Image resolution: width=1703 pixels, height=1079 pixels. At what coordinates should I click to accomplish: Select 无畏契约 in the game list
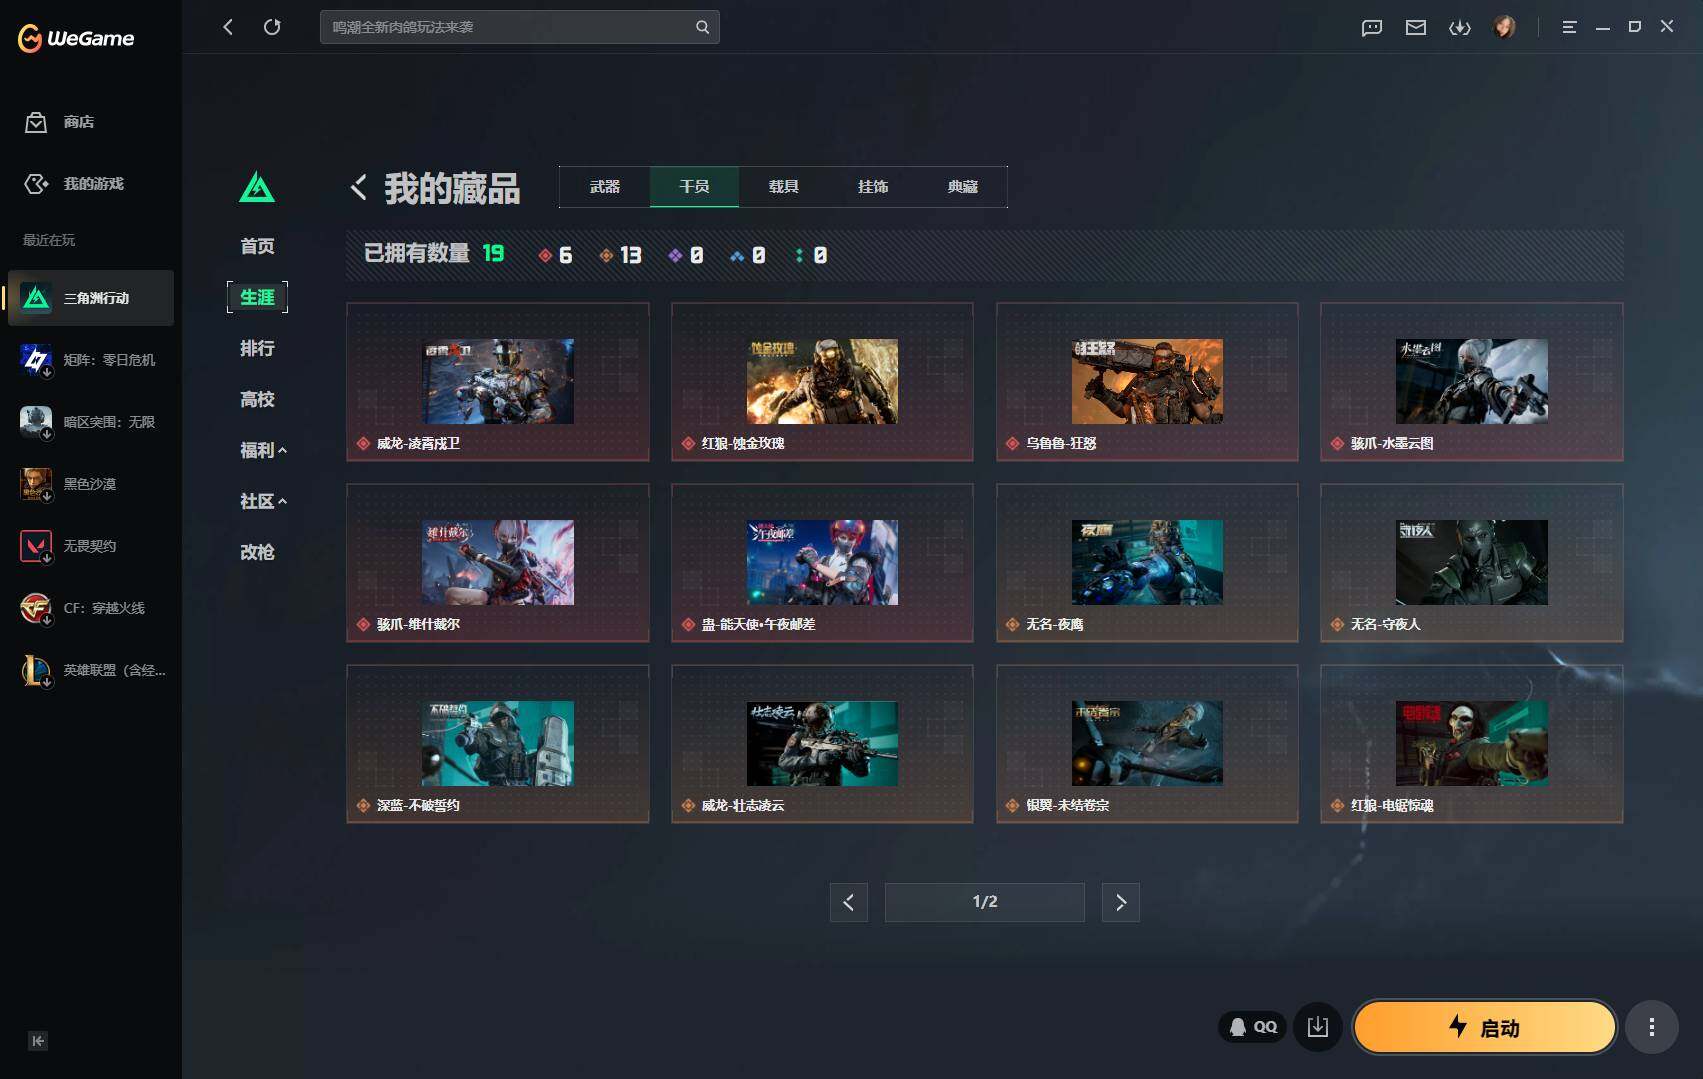pos(91,546)
